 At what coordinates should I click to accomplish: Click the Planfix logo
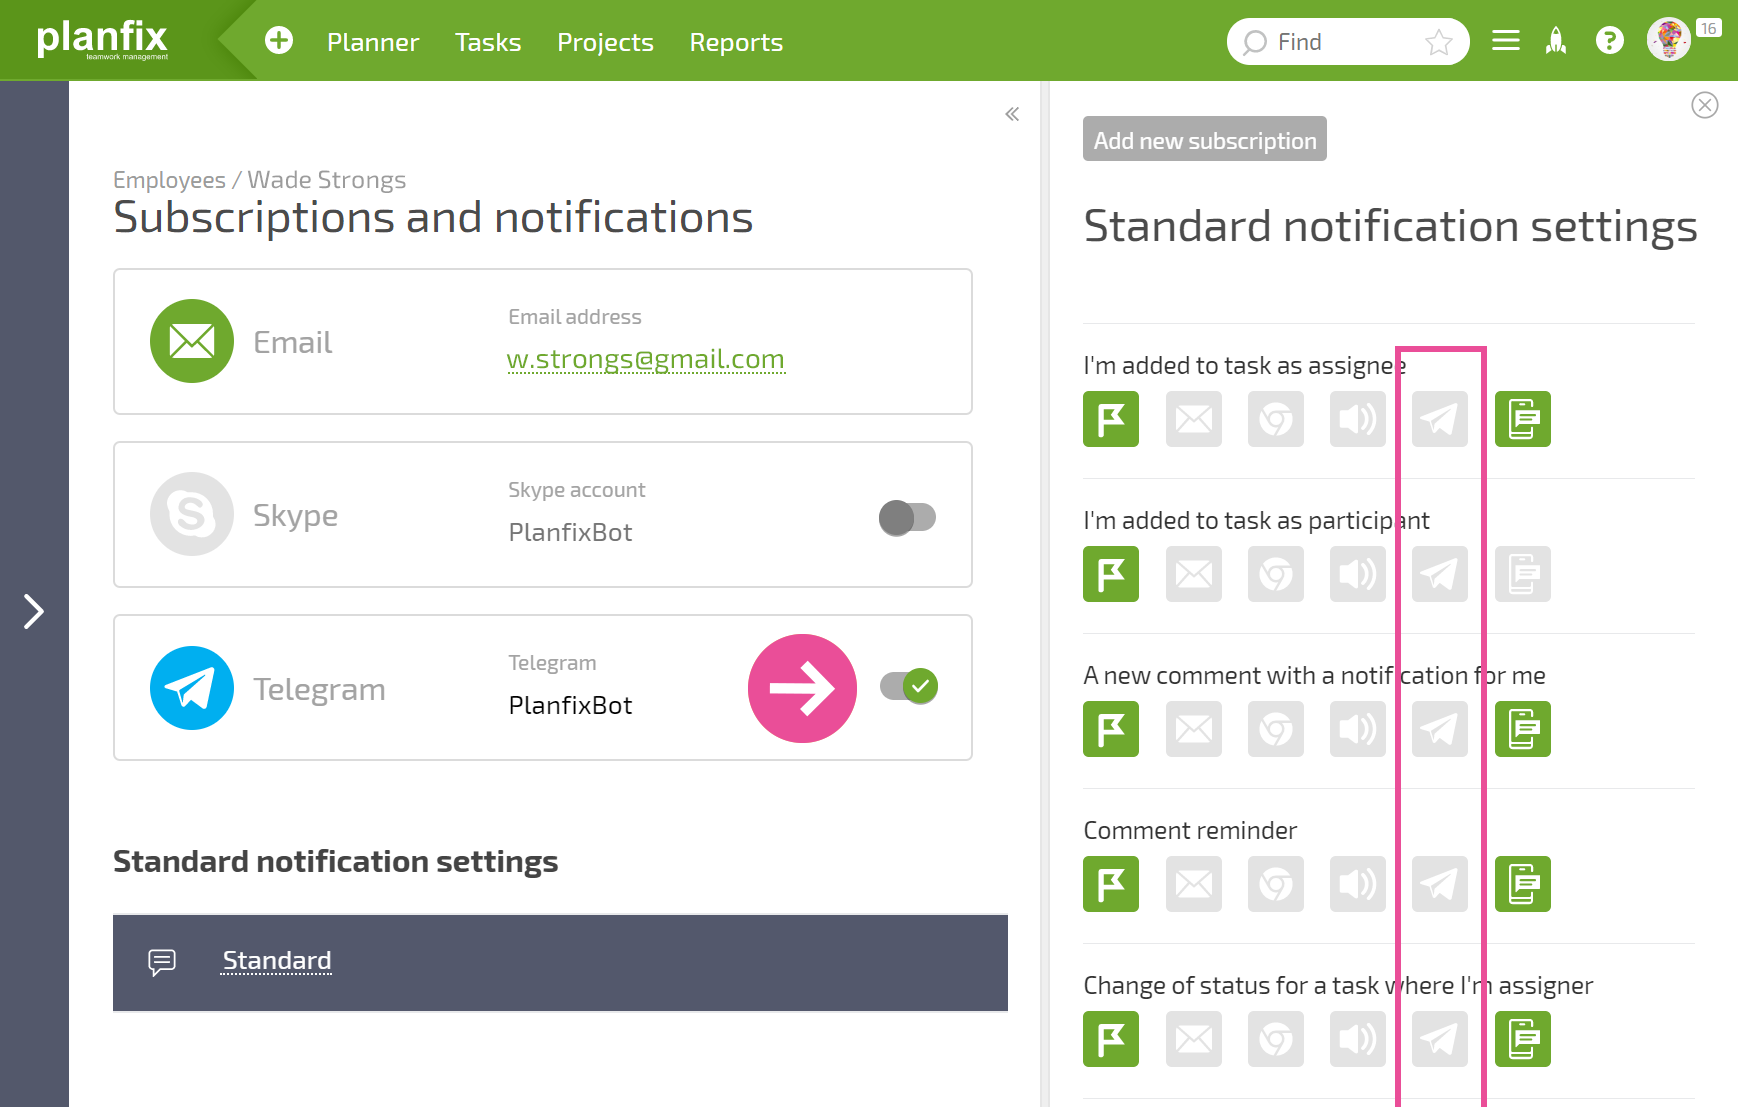102,40
